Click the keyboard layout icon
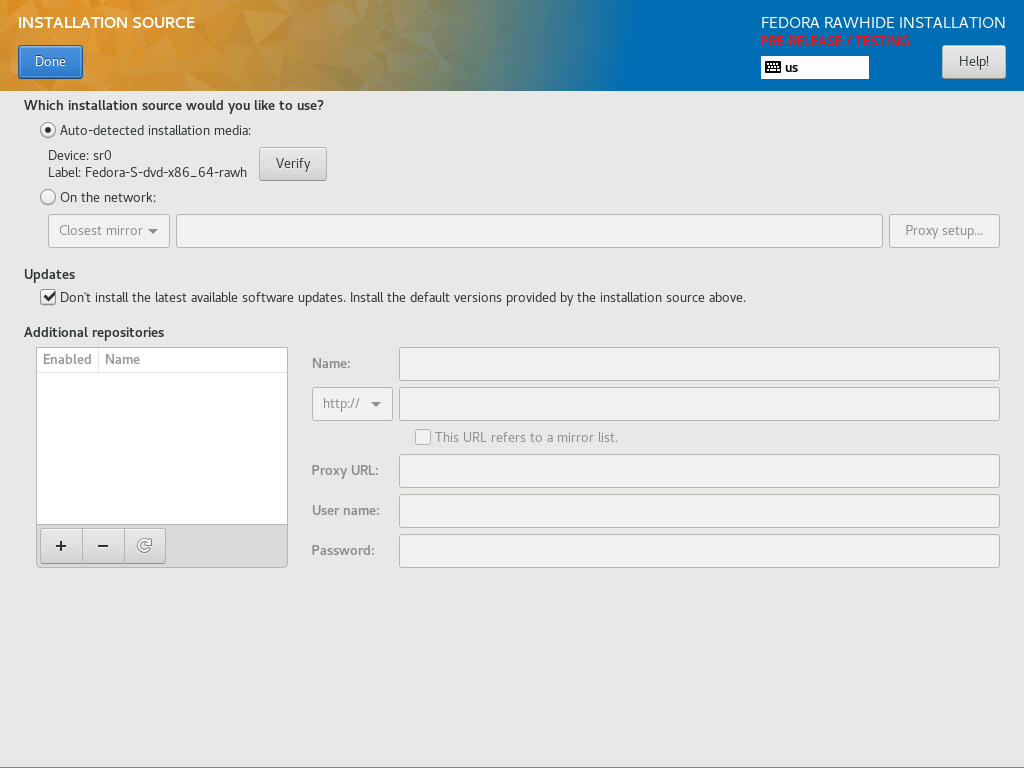The width and height of the screenshot is (1024, 768). [x=773, y=67]
